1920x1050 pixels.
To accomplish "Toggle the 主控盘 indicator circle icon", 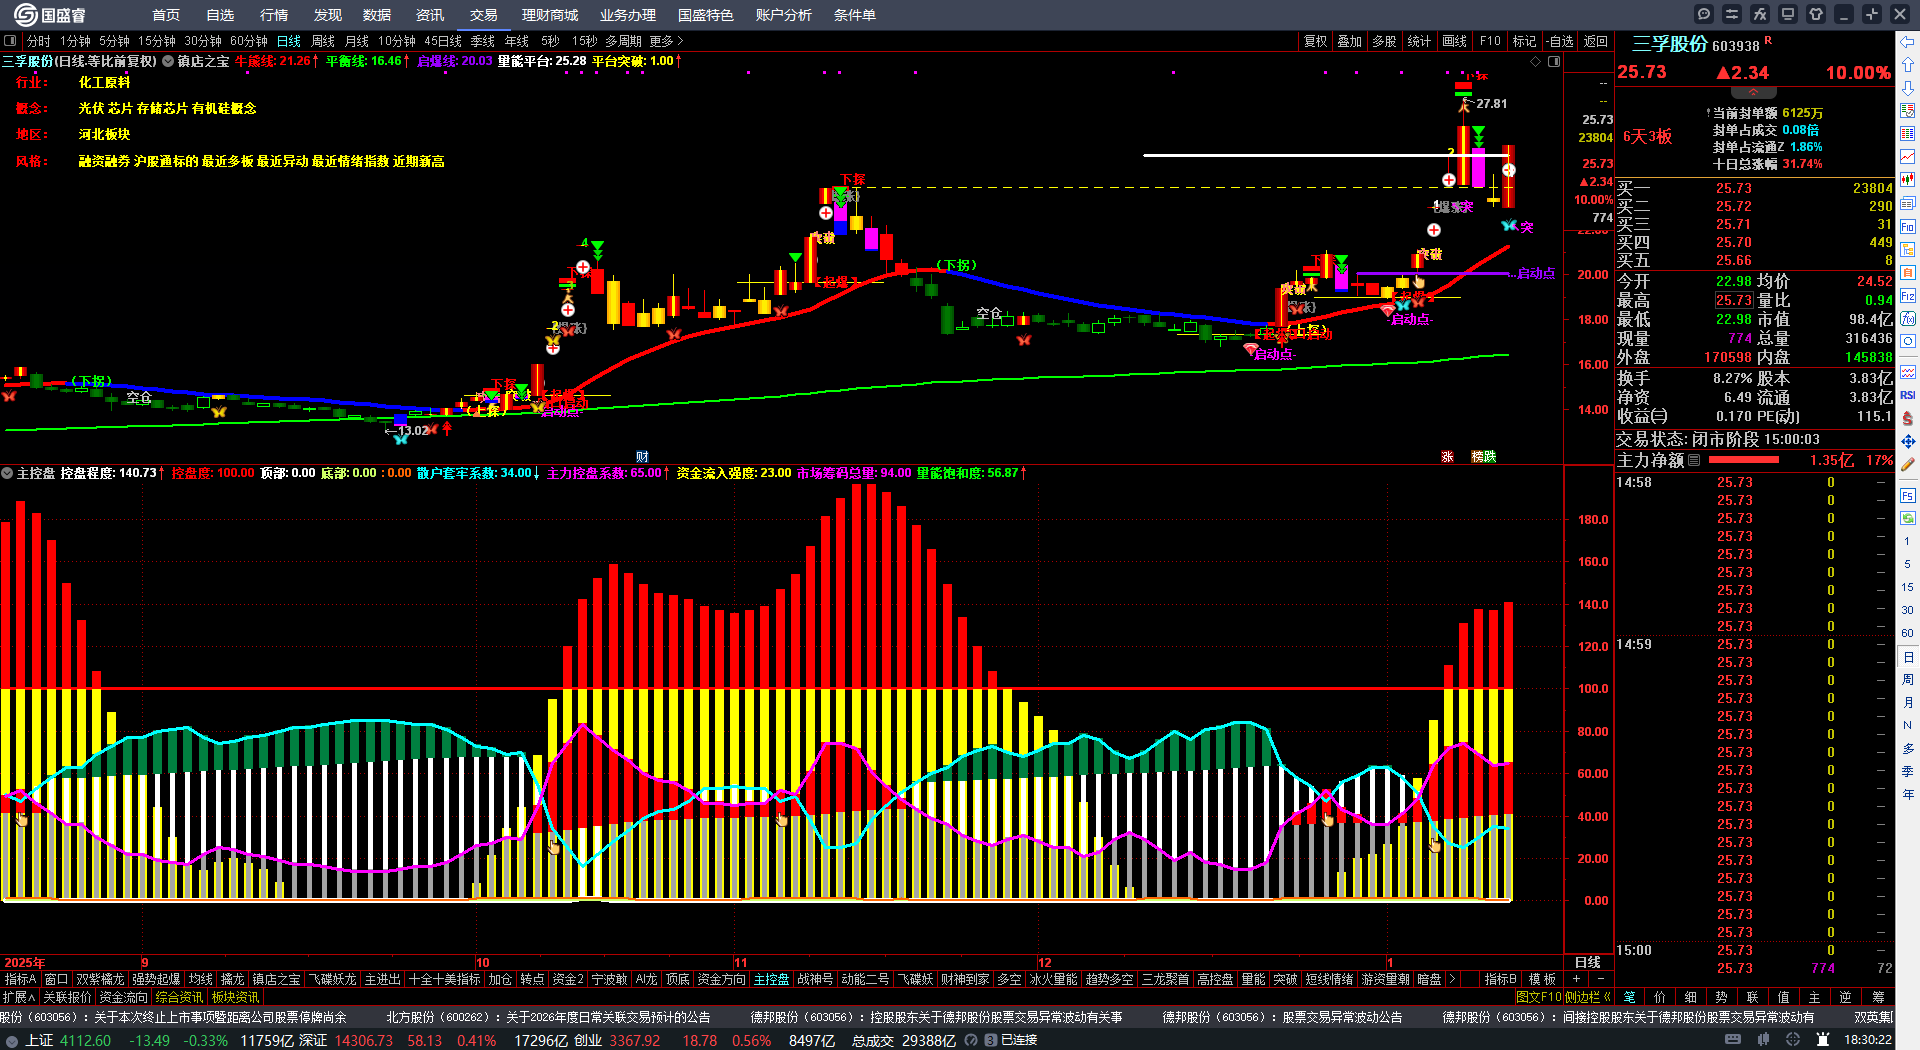I will (x=7, y=473).
